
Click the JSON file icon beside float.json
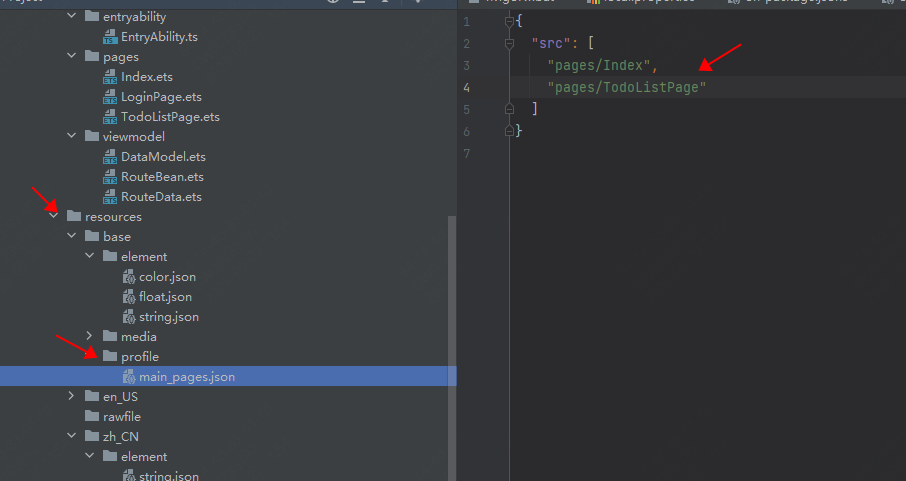tap(129, 297)
